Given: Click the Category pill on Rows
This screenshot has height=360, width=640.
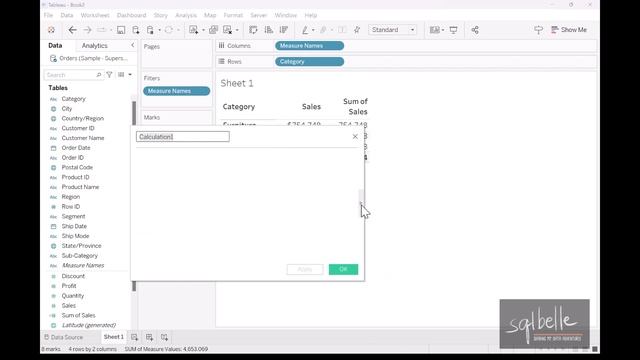Looking at the screenshot, I should [309, 62].
